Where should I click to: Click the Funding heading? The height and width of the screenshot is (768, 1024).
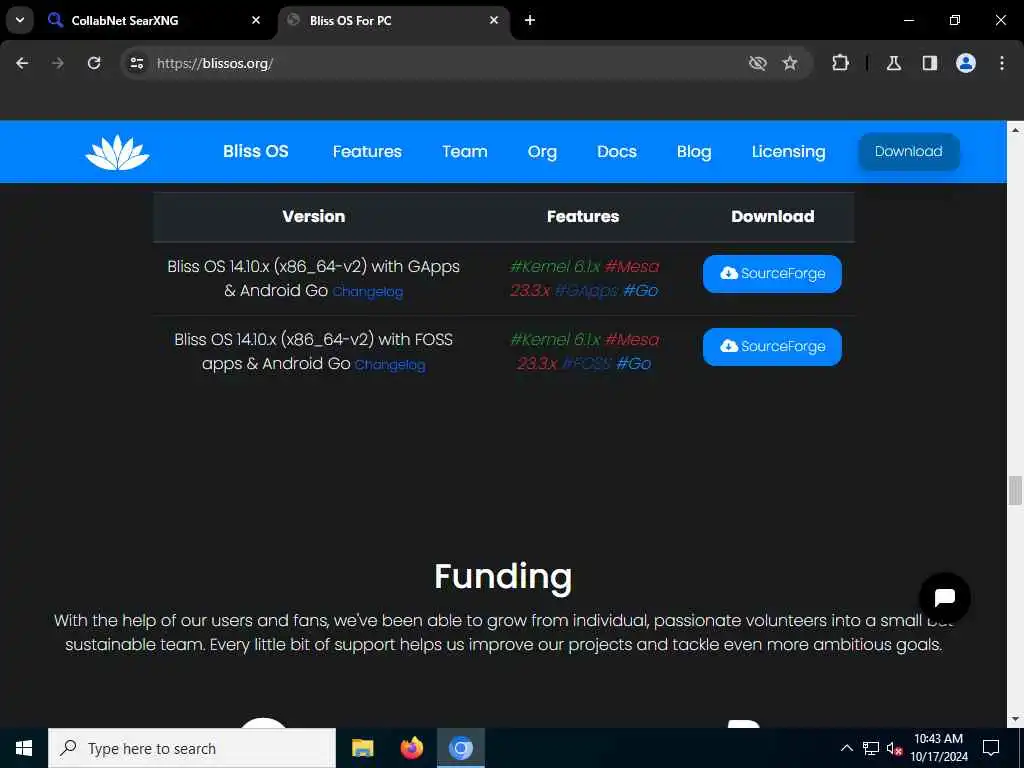(503, 577)
